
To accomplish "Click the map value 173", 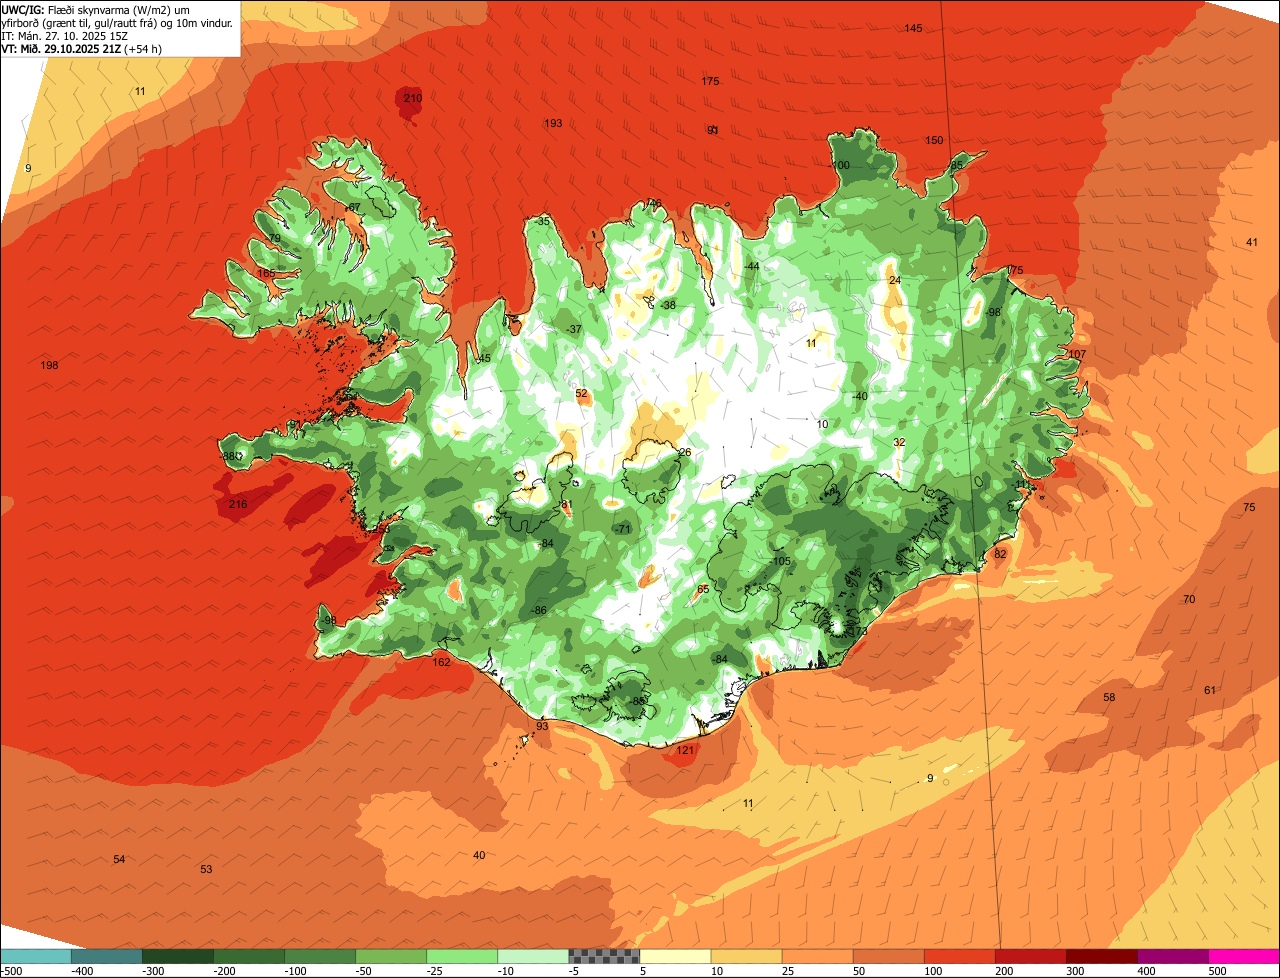I will (x=859, y=631).
